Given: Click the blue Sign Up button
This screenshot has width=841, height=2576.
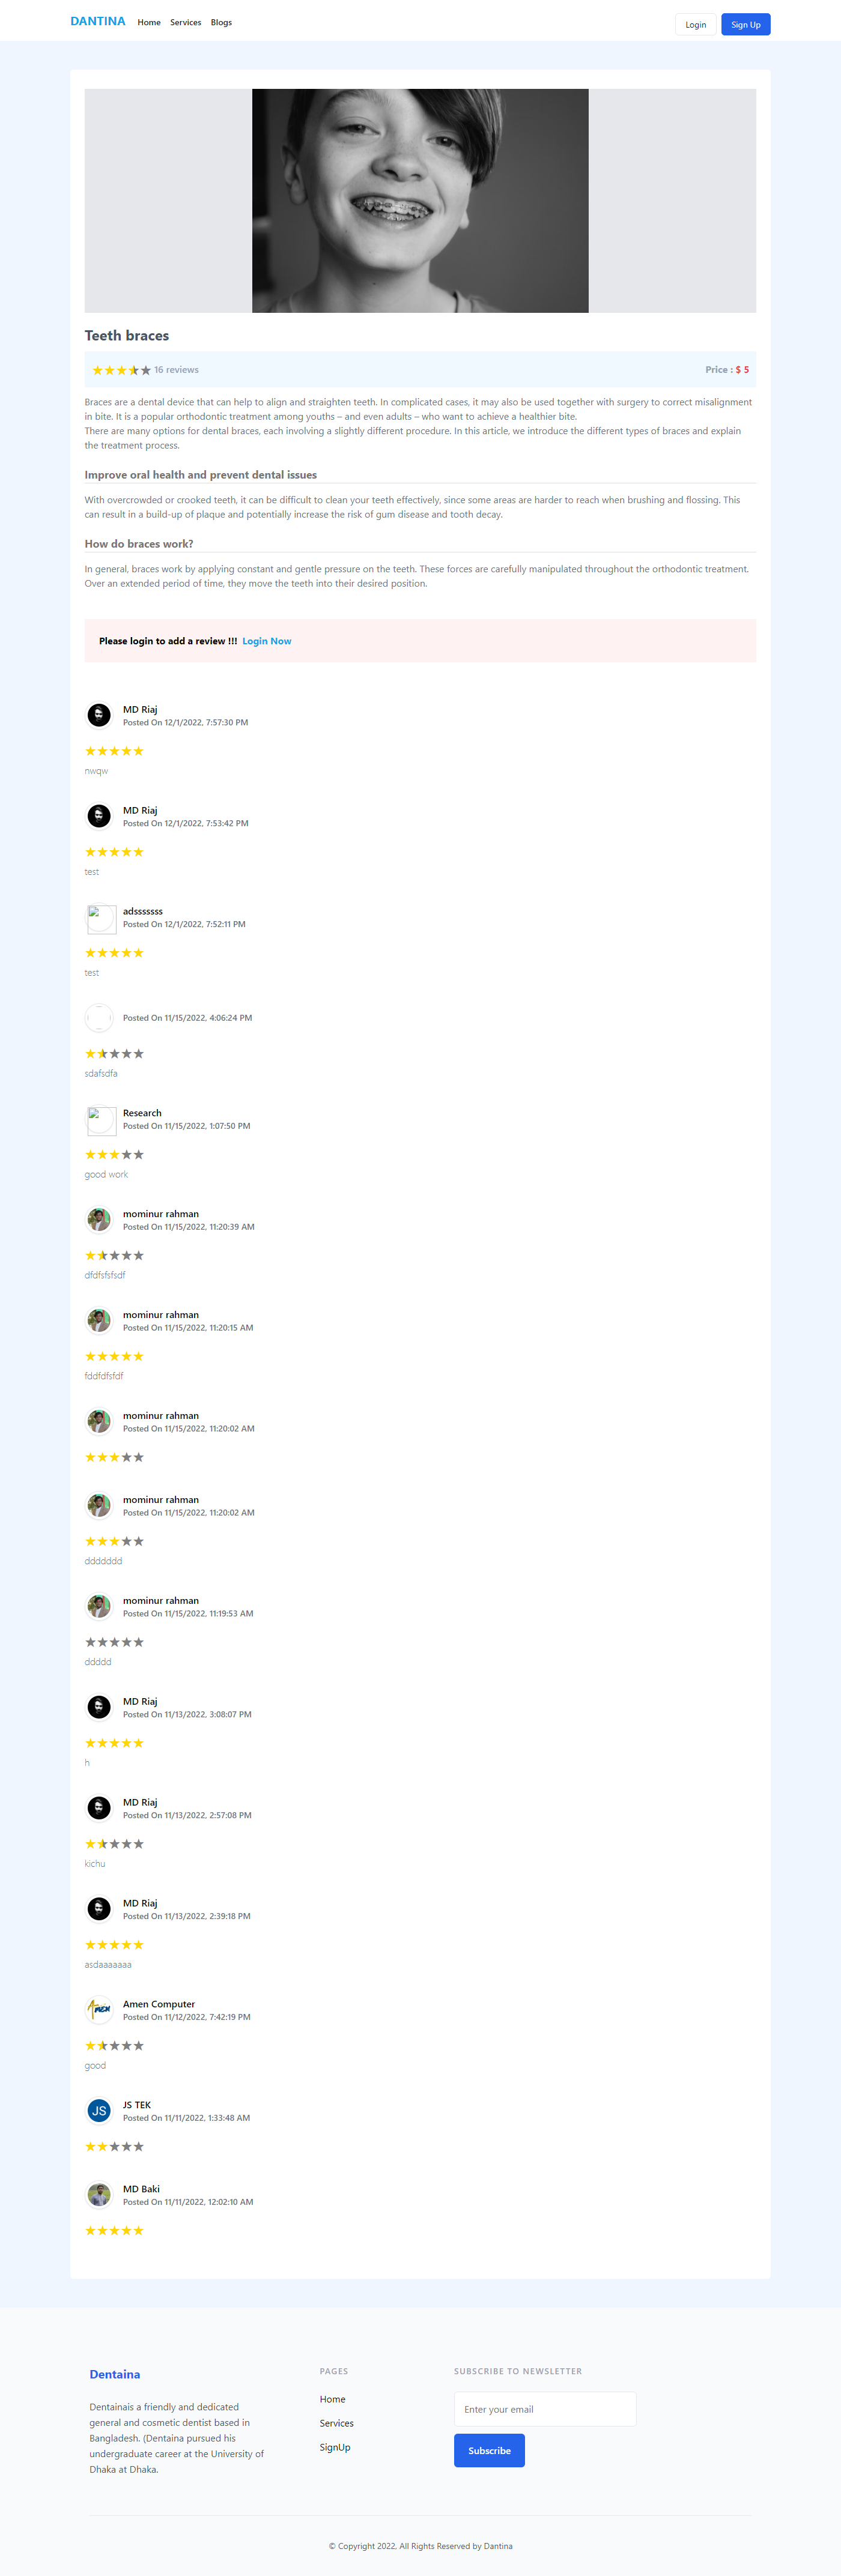Looking at the screenshot, I should [745, 24].
